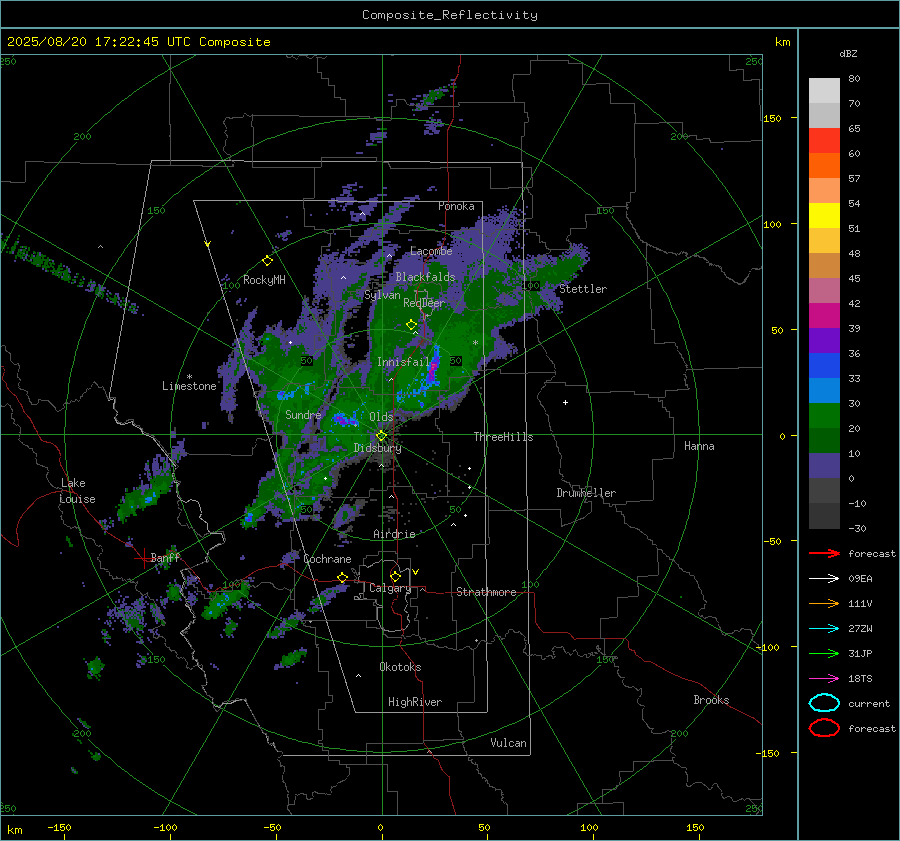This screenshot has height=841, width=900.
Task: Click the Innisfail city label
Action: 403,362
